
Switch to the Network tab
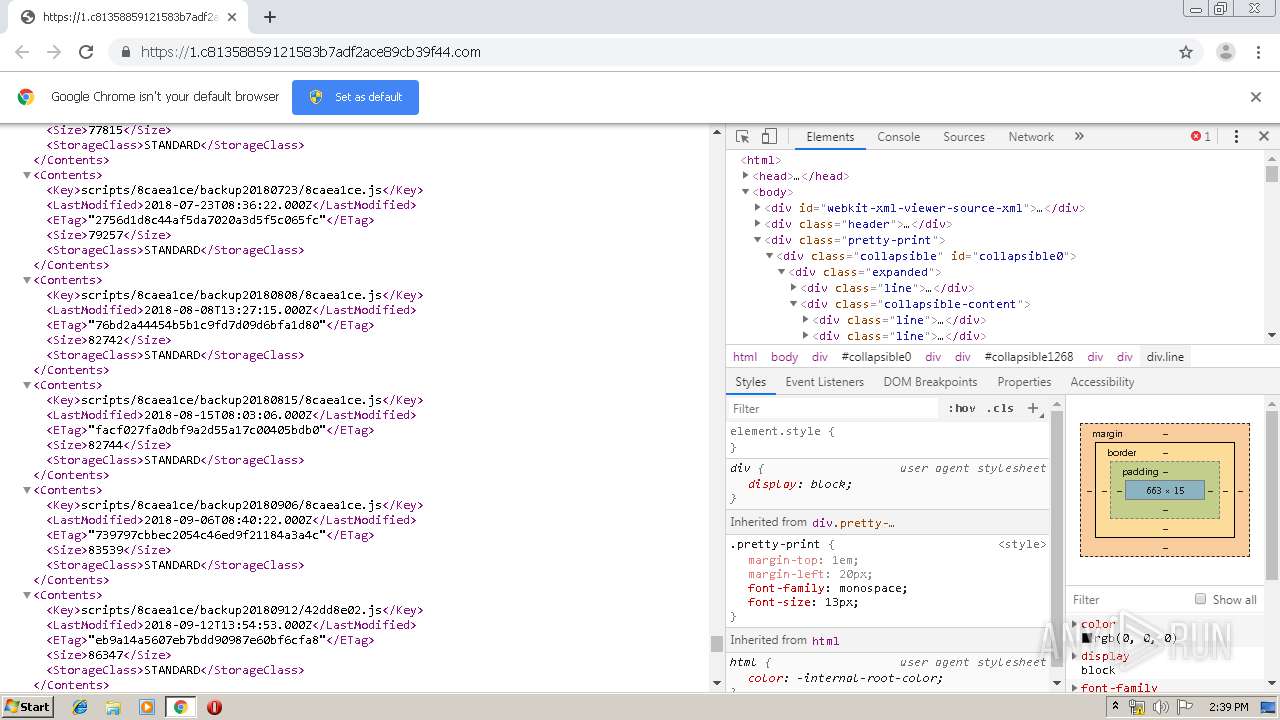tap(1031, 137)
